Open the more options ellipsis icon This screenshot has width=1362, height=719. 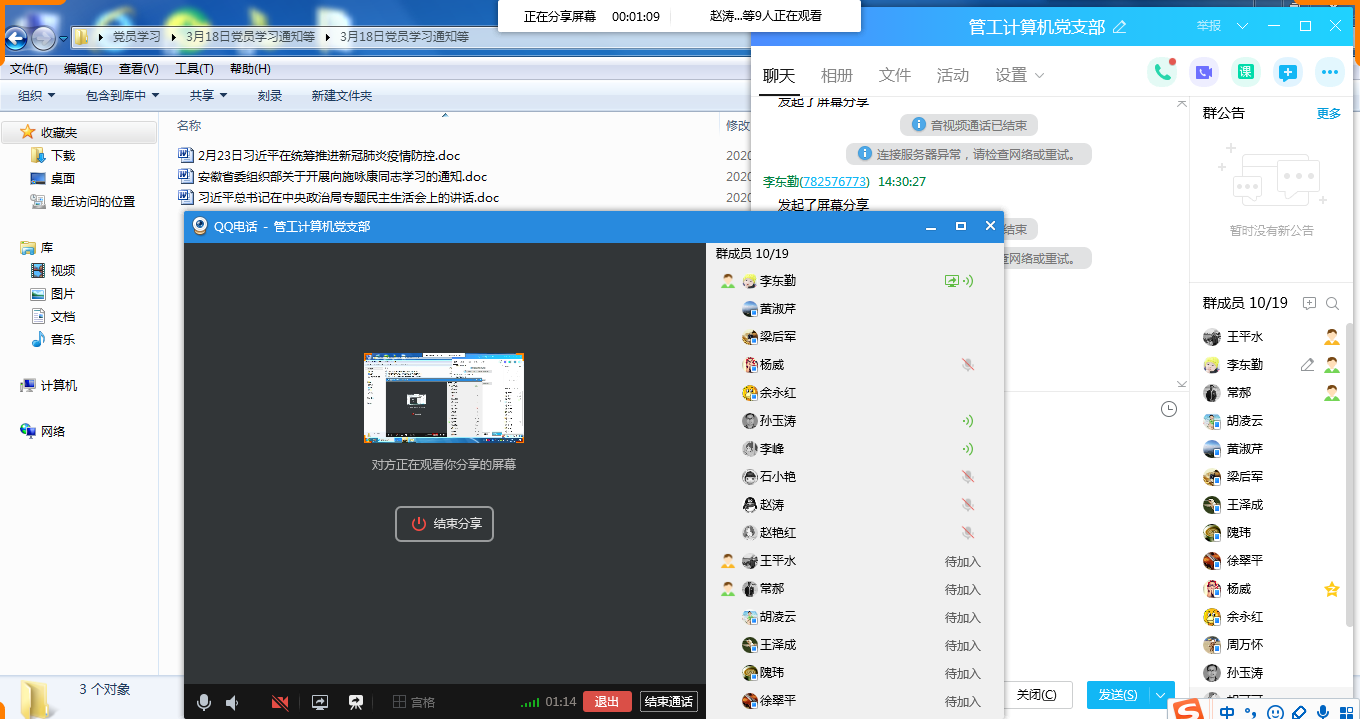click(1330, 72)
